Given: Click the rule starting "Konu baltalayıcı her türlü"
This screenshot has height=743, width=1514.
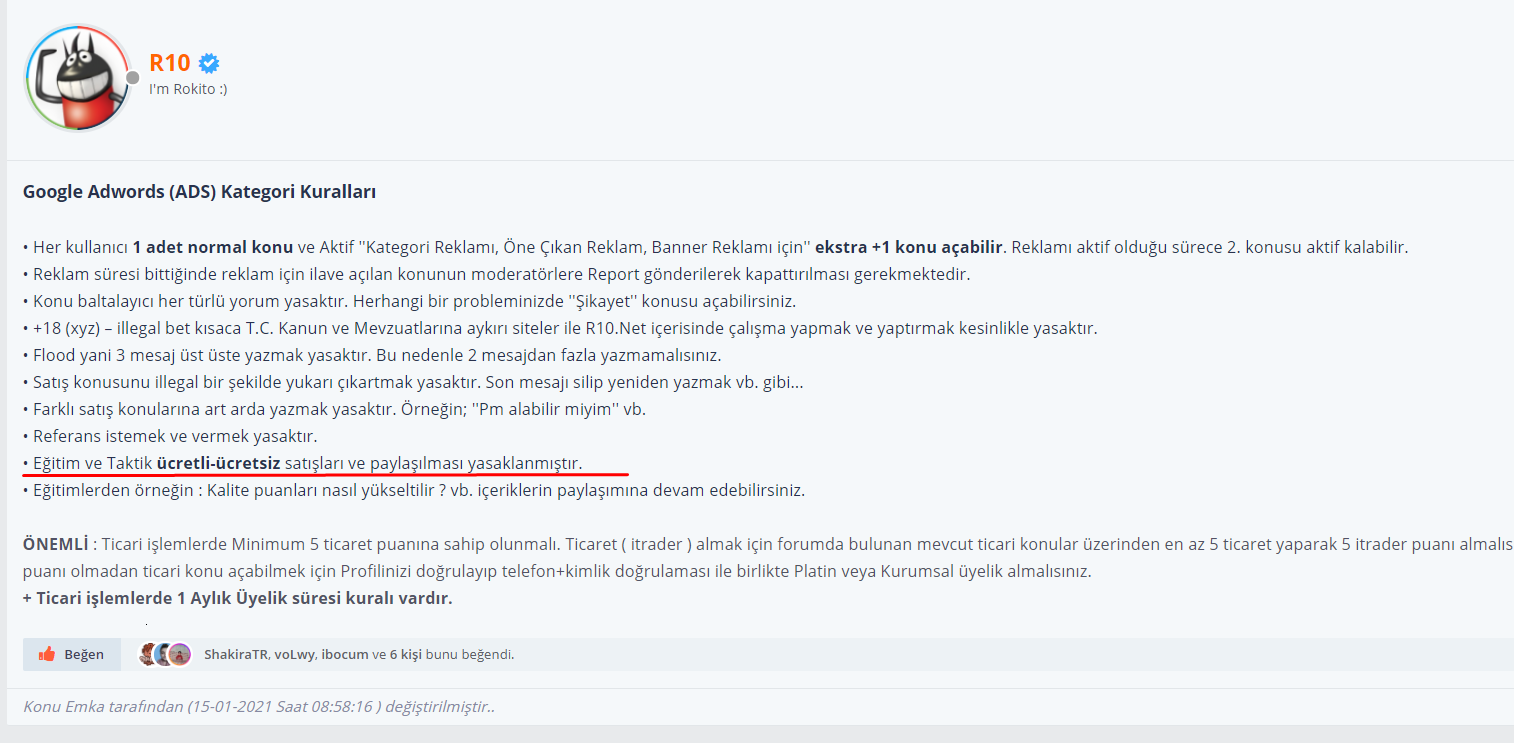Looking at the screenshot, I should 409,301.
